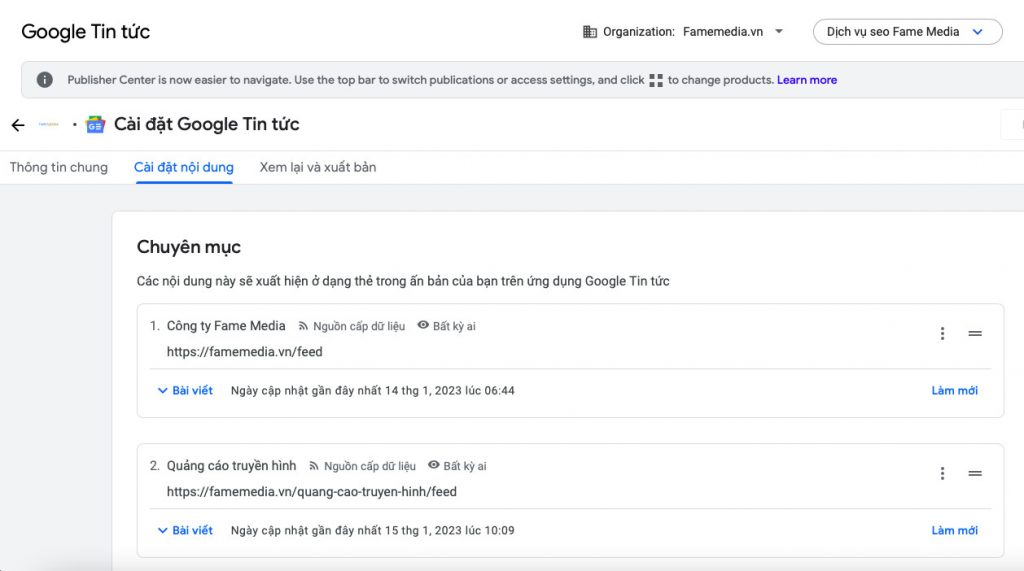The height and width of the screenshot is (571, 1024).
Task: Click the info icon in the banner
Action: coord(44,80)
